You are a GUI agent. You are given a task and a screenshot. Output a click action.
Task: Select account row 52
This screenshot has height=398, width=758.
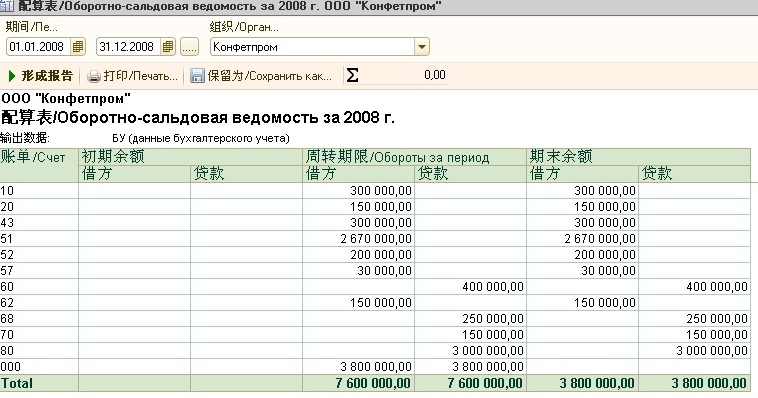[x=375, y=254]
